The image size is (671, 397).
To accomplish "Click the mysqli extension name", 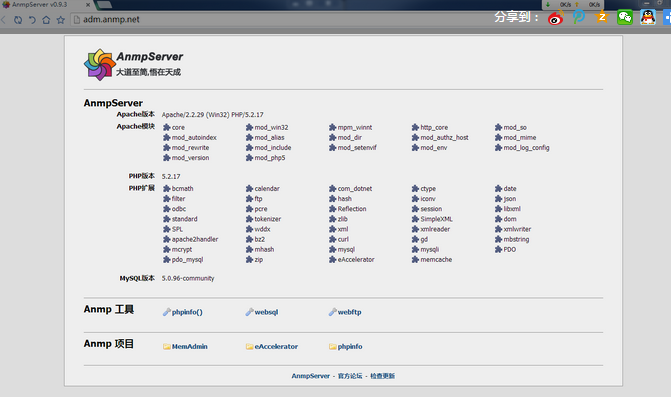I will click(x=430, y=250).
